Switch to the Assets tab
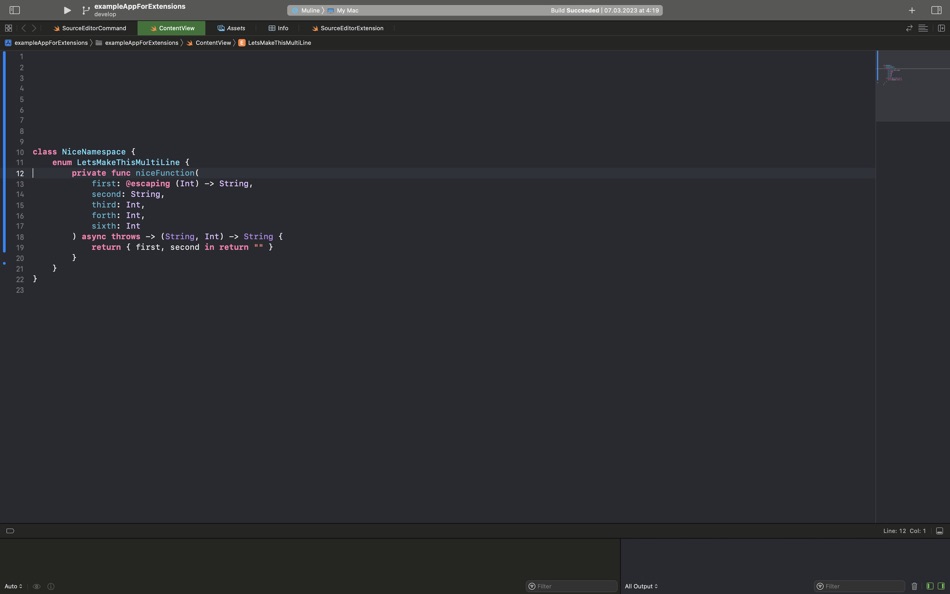The width and height of the screenshot is (950, 594). pyautogui.click(x=231, y=28)
